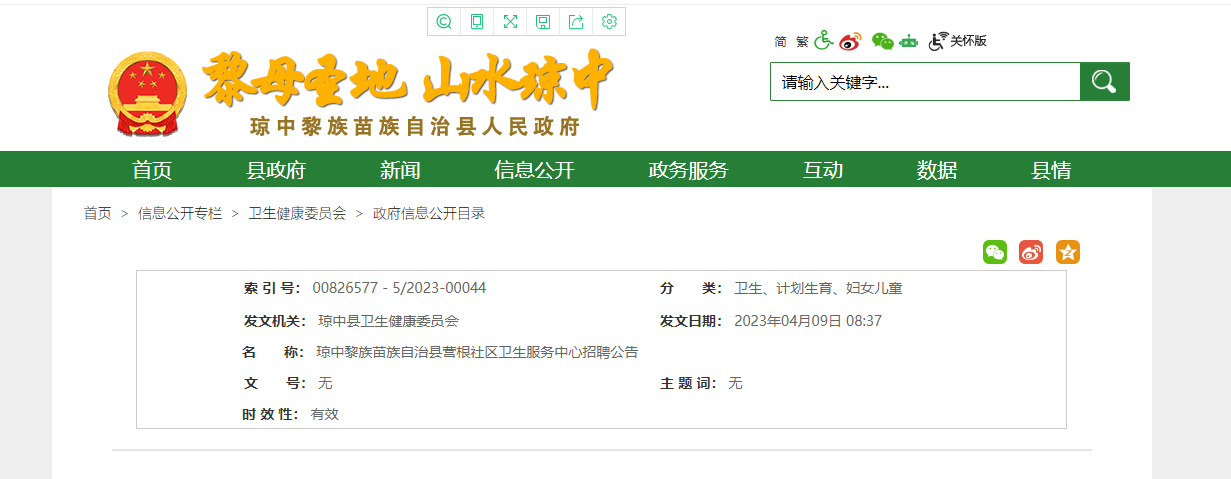1231x479 pixels.
Task: Share the article to QZone
Action: click(1068, 252)
